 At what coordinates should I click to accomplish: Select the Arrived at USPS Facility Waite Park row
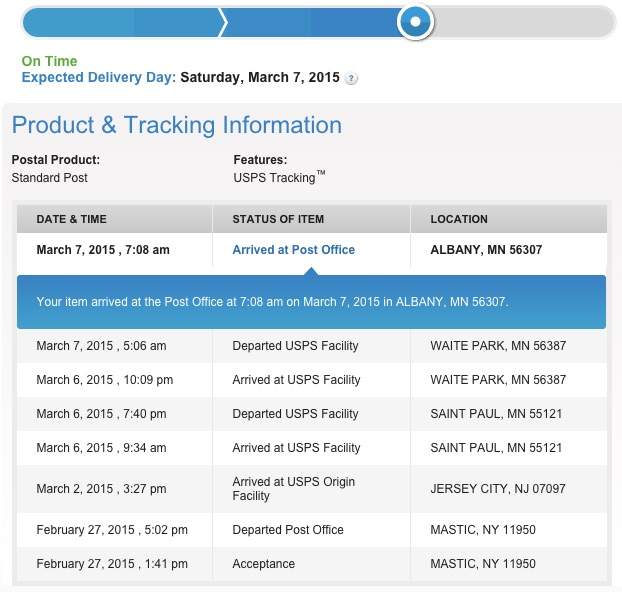click(x=311, y=380)
